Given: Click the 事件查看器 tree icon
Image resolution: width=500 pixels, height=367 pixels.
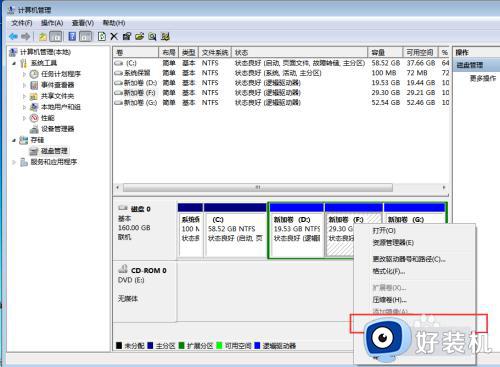Looking at the screenshot, I should coord(34,85).
